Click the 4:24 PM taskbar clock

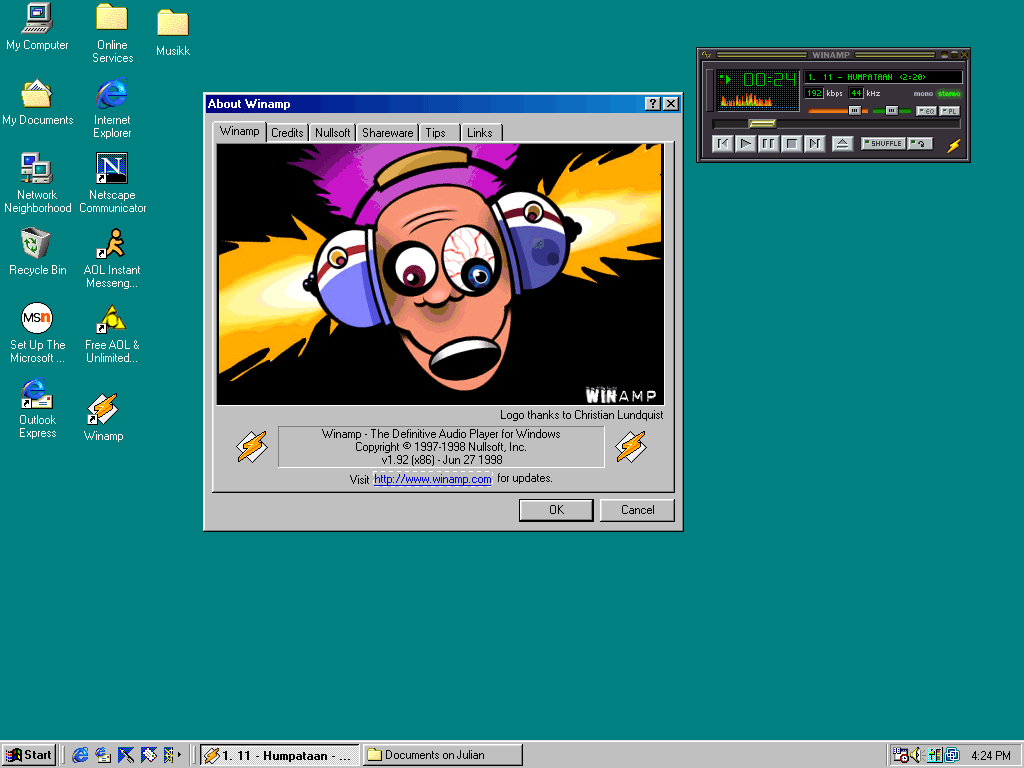point(991,756)
